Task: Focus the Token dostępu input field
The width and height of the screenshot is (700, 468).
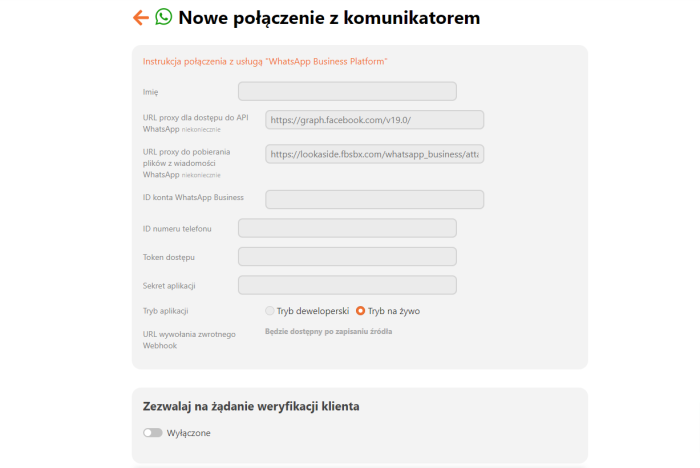Action: point(347,257)
